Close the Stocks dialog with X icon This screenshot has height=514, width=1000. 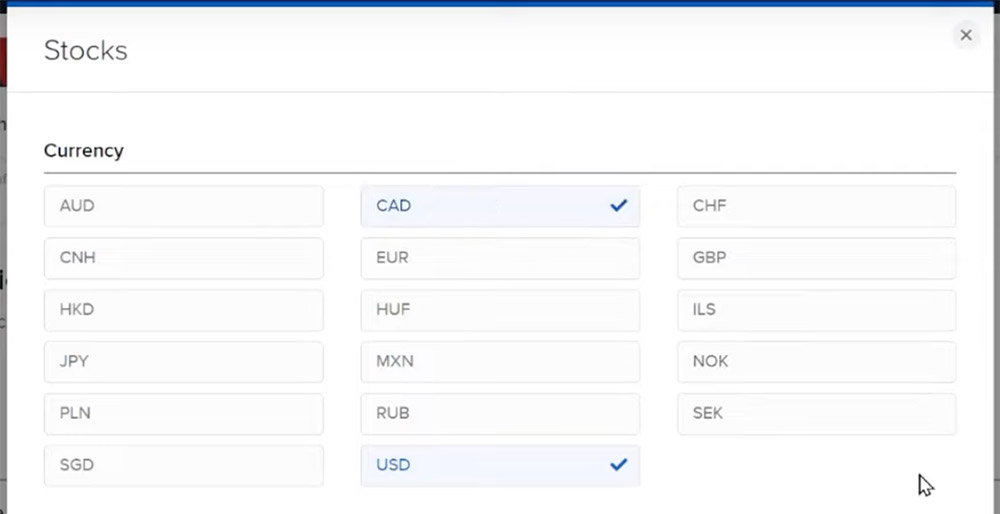click(966, 35)
